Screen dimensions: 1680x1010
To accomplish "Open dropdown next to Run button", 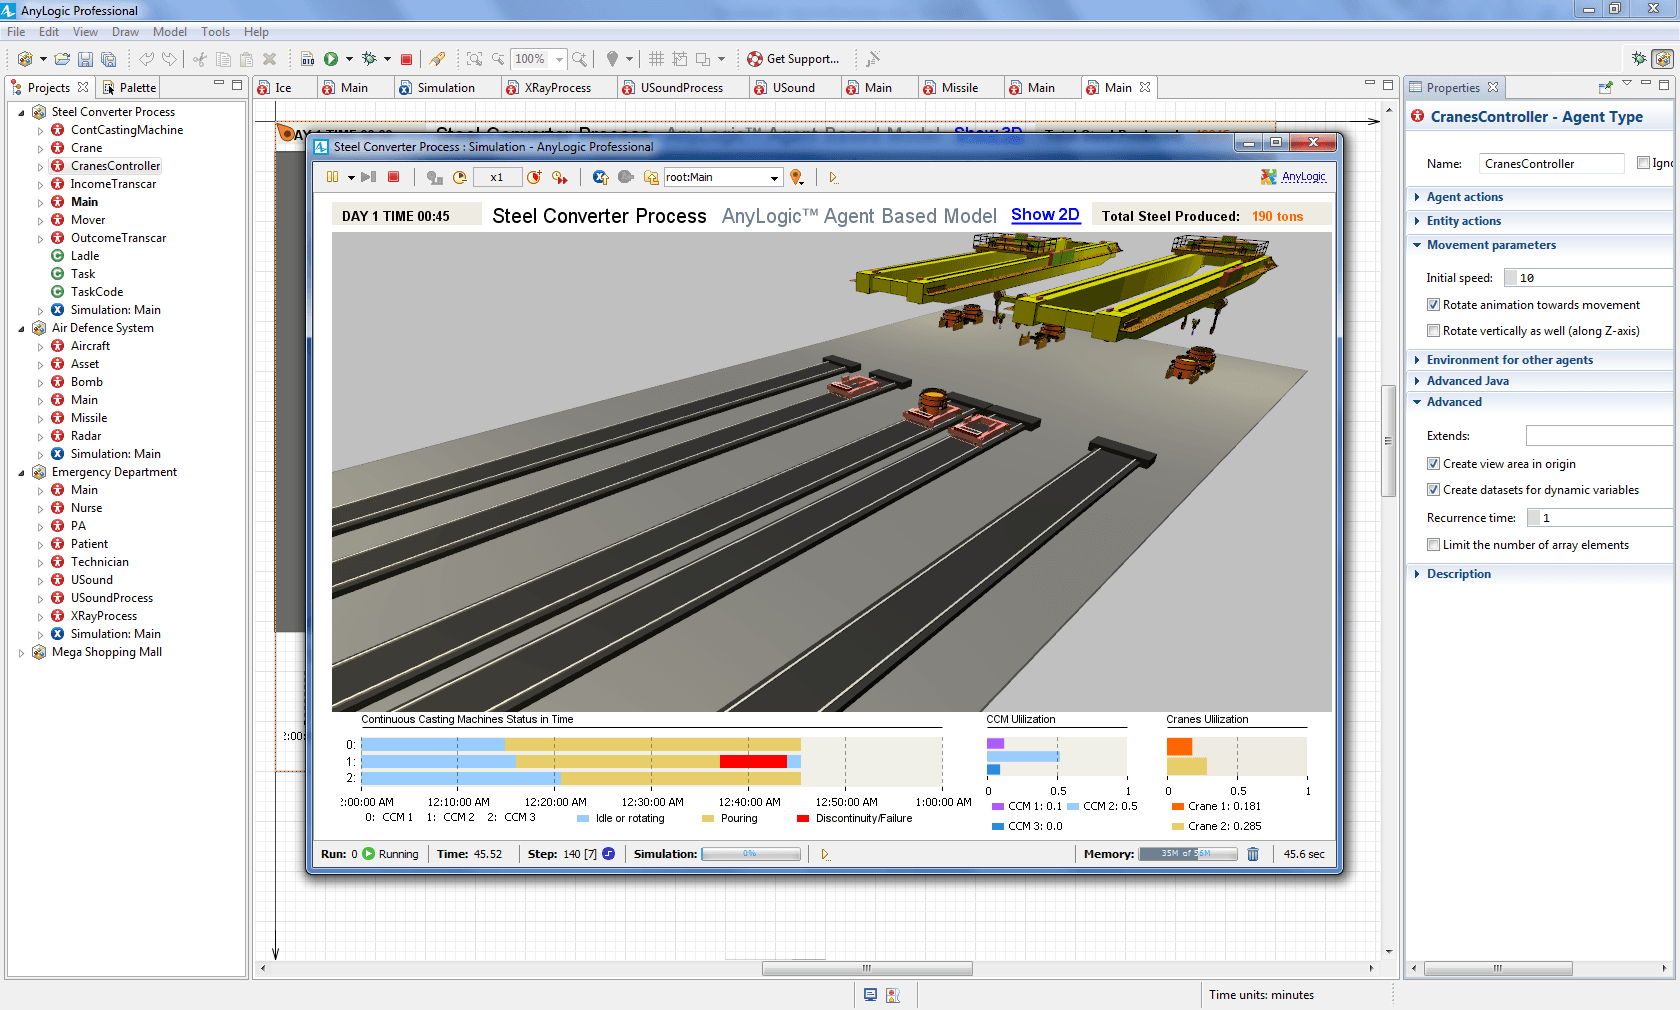I will click(x=349, y=59).
